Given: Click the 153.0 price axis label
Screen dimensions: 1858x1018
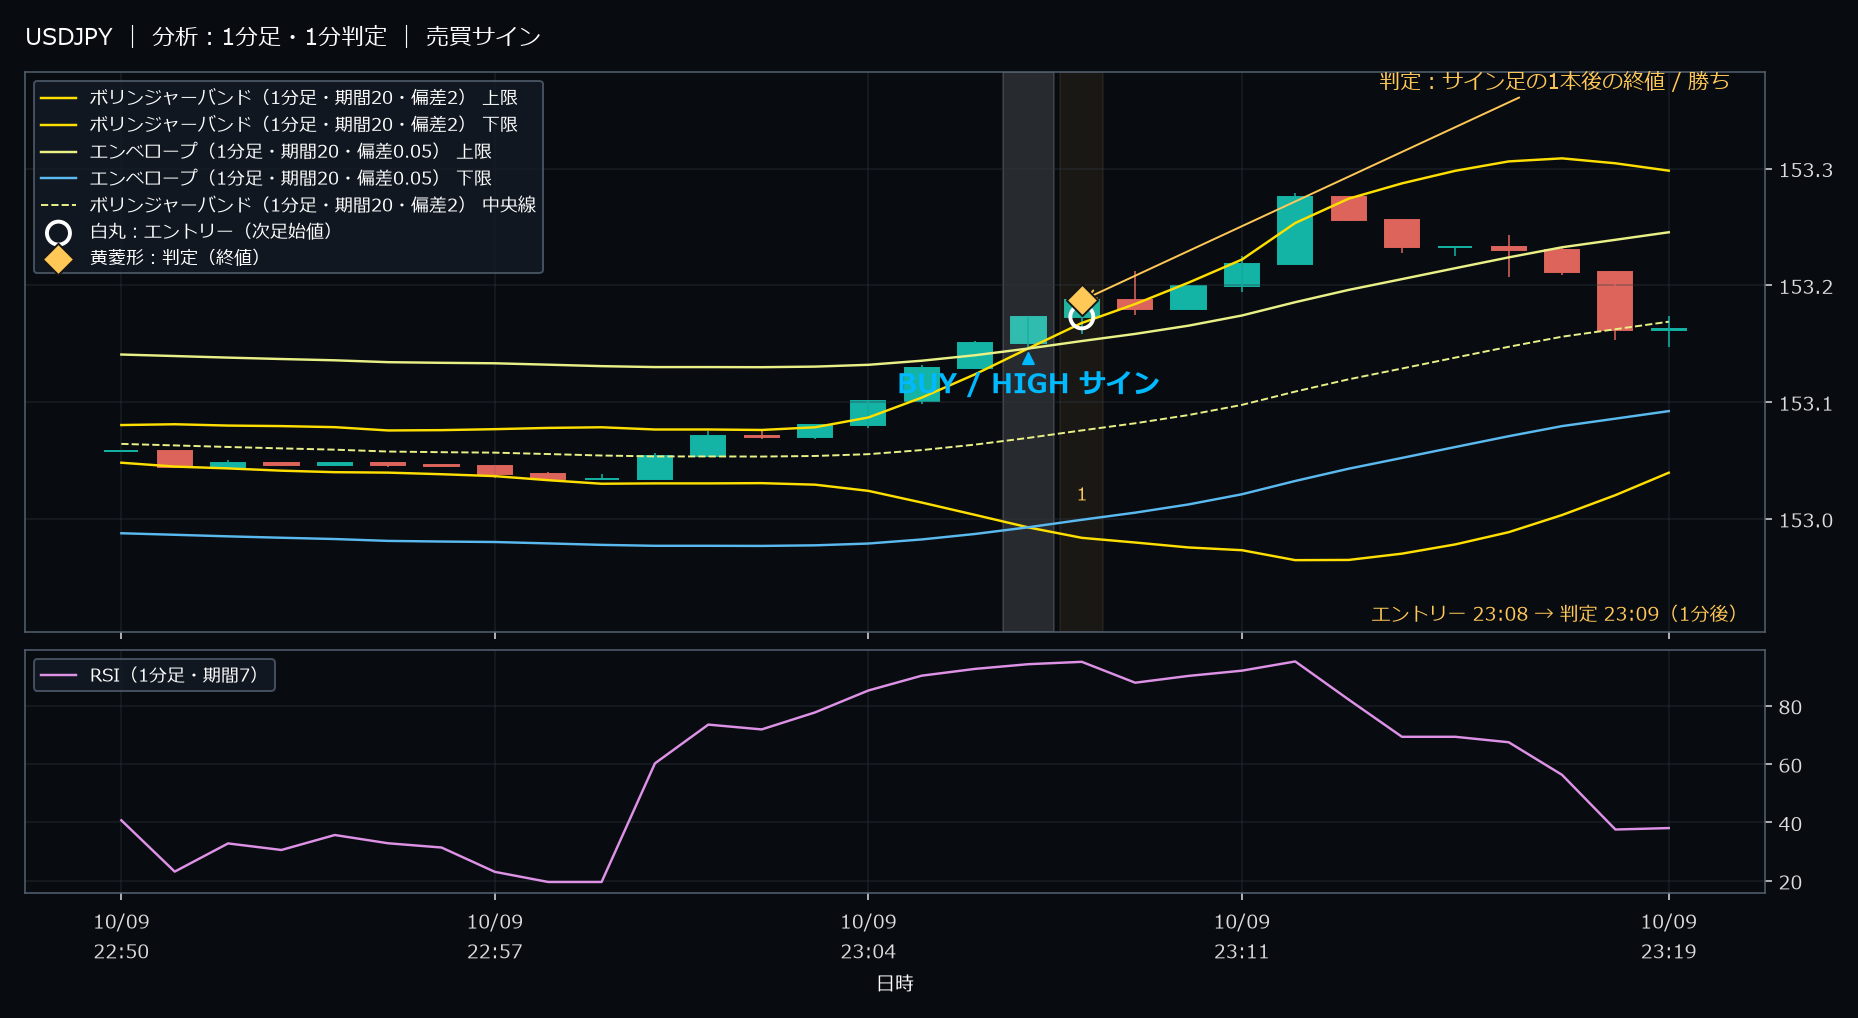Looking at the screenshot, I should pos(1805,521).
